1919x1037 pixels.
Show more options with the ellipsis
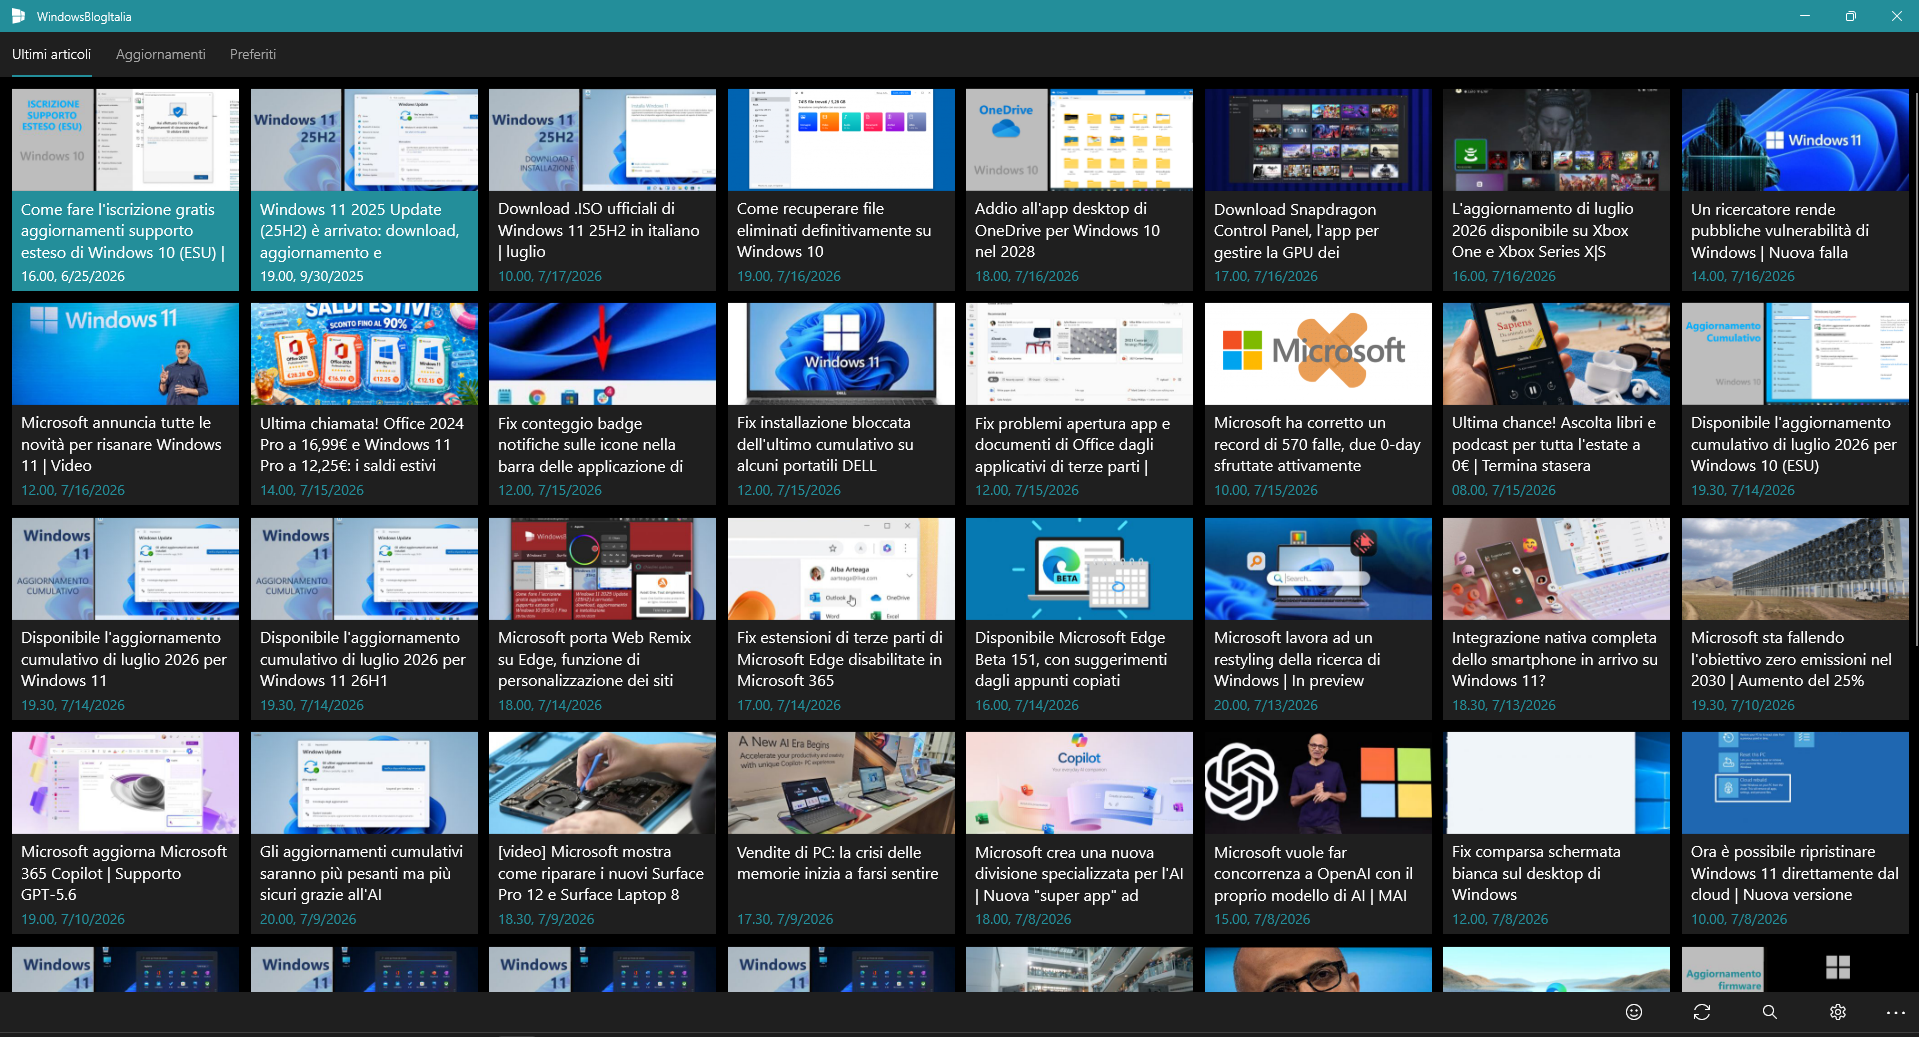(x=1896, y=1012)
